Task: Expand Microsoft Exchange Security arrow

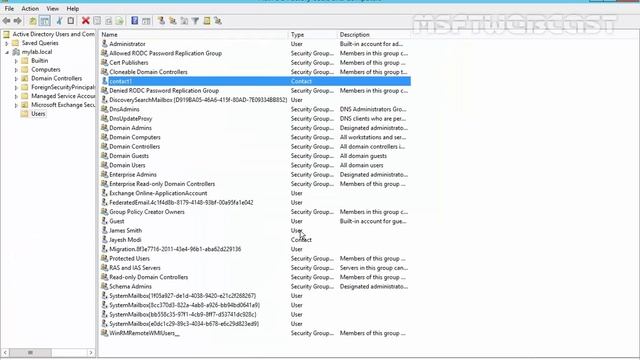Action: coord(16,105)
